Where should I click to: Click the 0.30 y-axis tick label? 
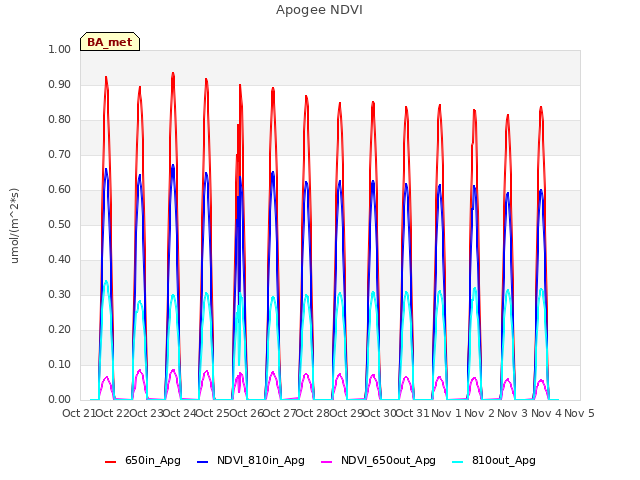click(60, 295)
